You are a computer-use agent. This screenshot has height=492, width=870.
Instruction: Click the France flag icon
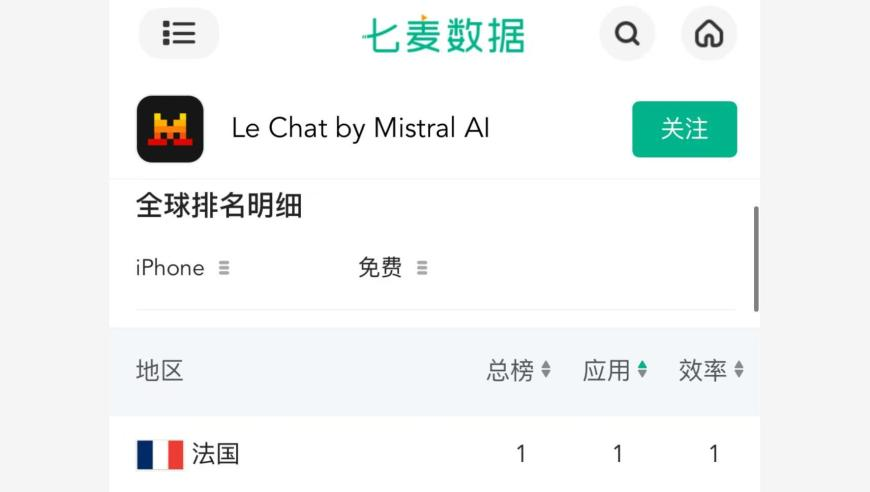(160, 454)
